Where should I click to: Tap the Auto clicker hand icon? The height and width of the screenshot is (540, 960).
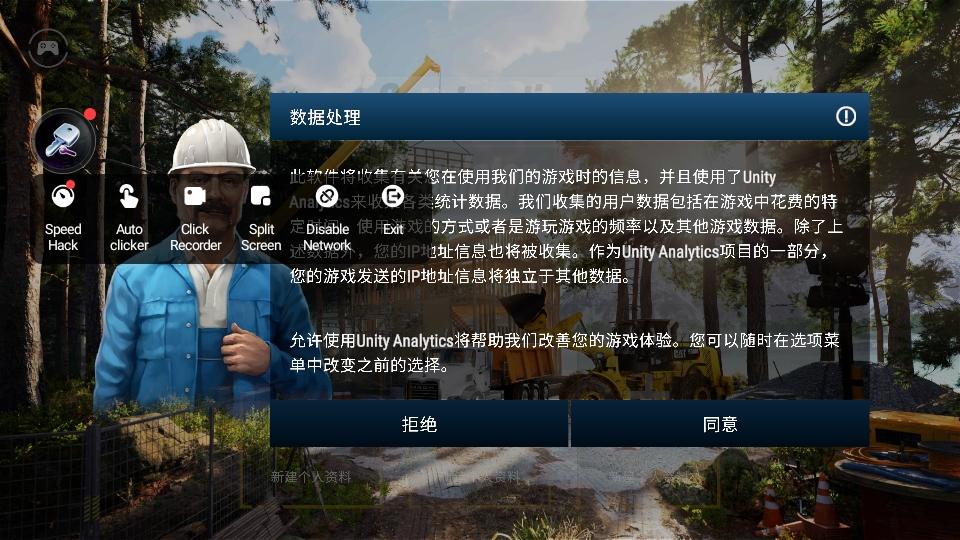click(x=129, y=195)
